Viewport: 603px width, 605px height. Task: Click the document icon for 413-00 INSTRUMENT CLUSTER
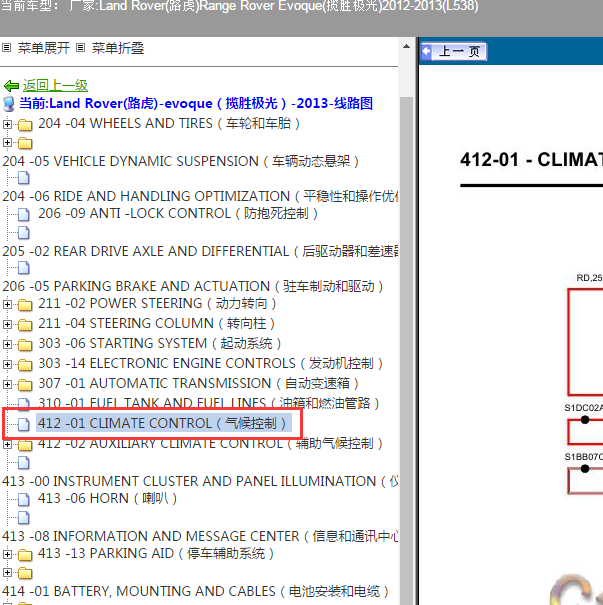coord(24,463)
